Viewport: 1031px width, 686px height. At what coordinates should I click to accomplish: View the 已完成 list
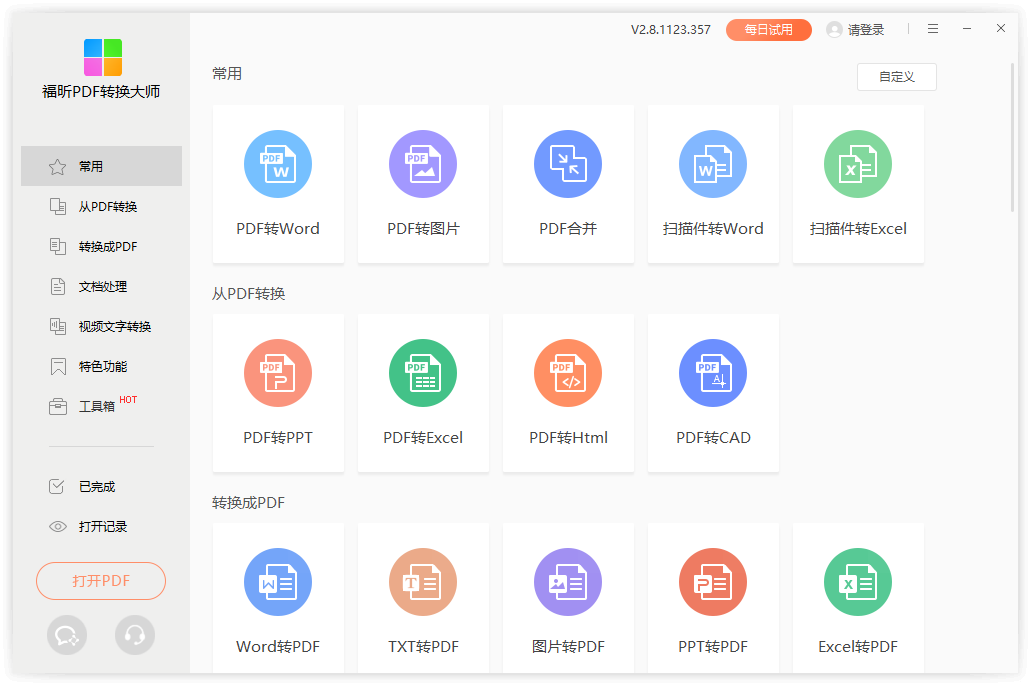[x=101, y=487]
